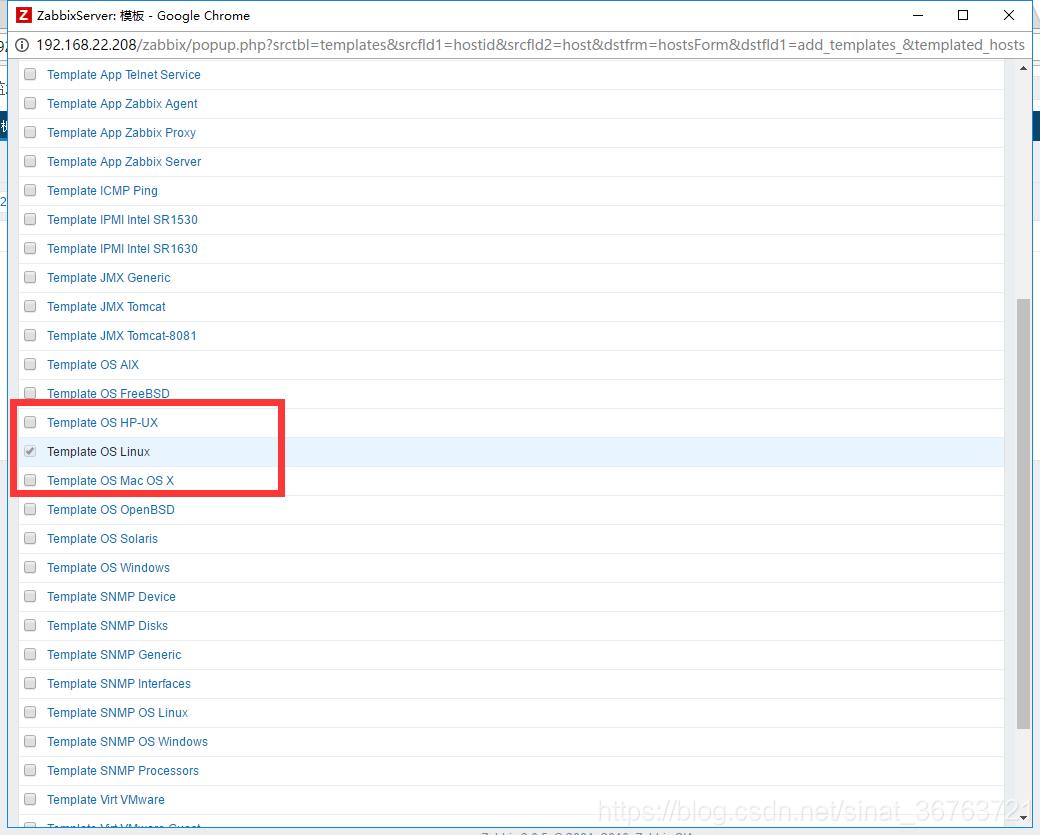The height and width of the screenshot is (835, 1040).
Task: Select the Template SNMP Interfaces link
Action: pyautogui.click(x=119, y=684)
